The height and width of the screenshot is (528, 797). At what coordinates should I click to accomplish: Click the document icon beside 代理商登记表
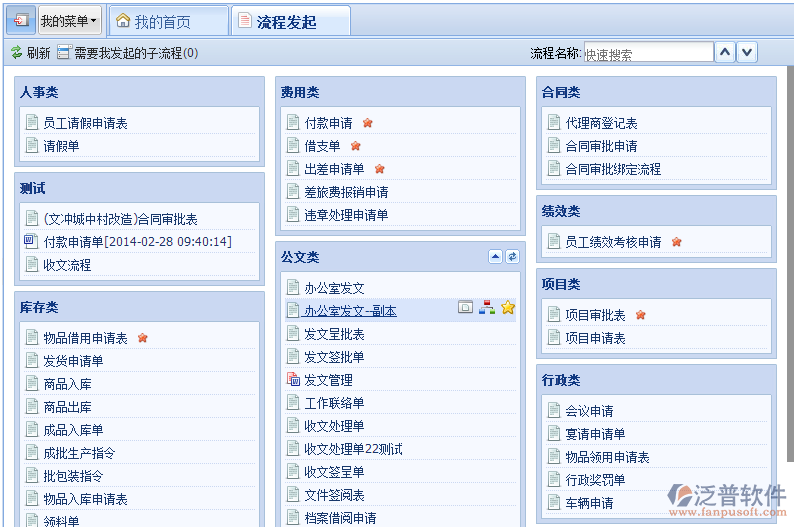coord(555,123)
